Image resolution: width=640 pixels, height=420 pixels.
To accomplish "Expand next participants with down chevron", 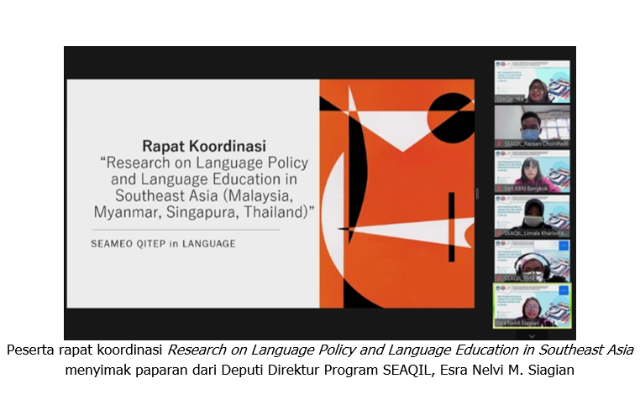I will point(531,336).
